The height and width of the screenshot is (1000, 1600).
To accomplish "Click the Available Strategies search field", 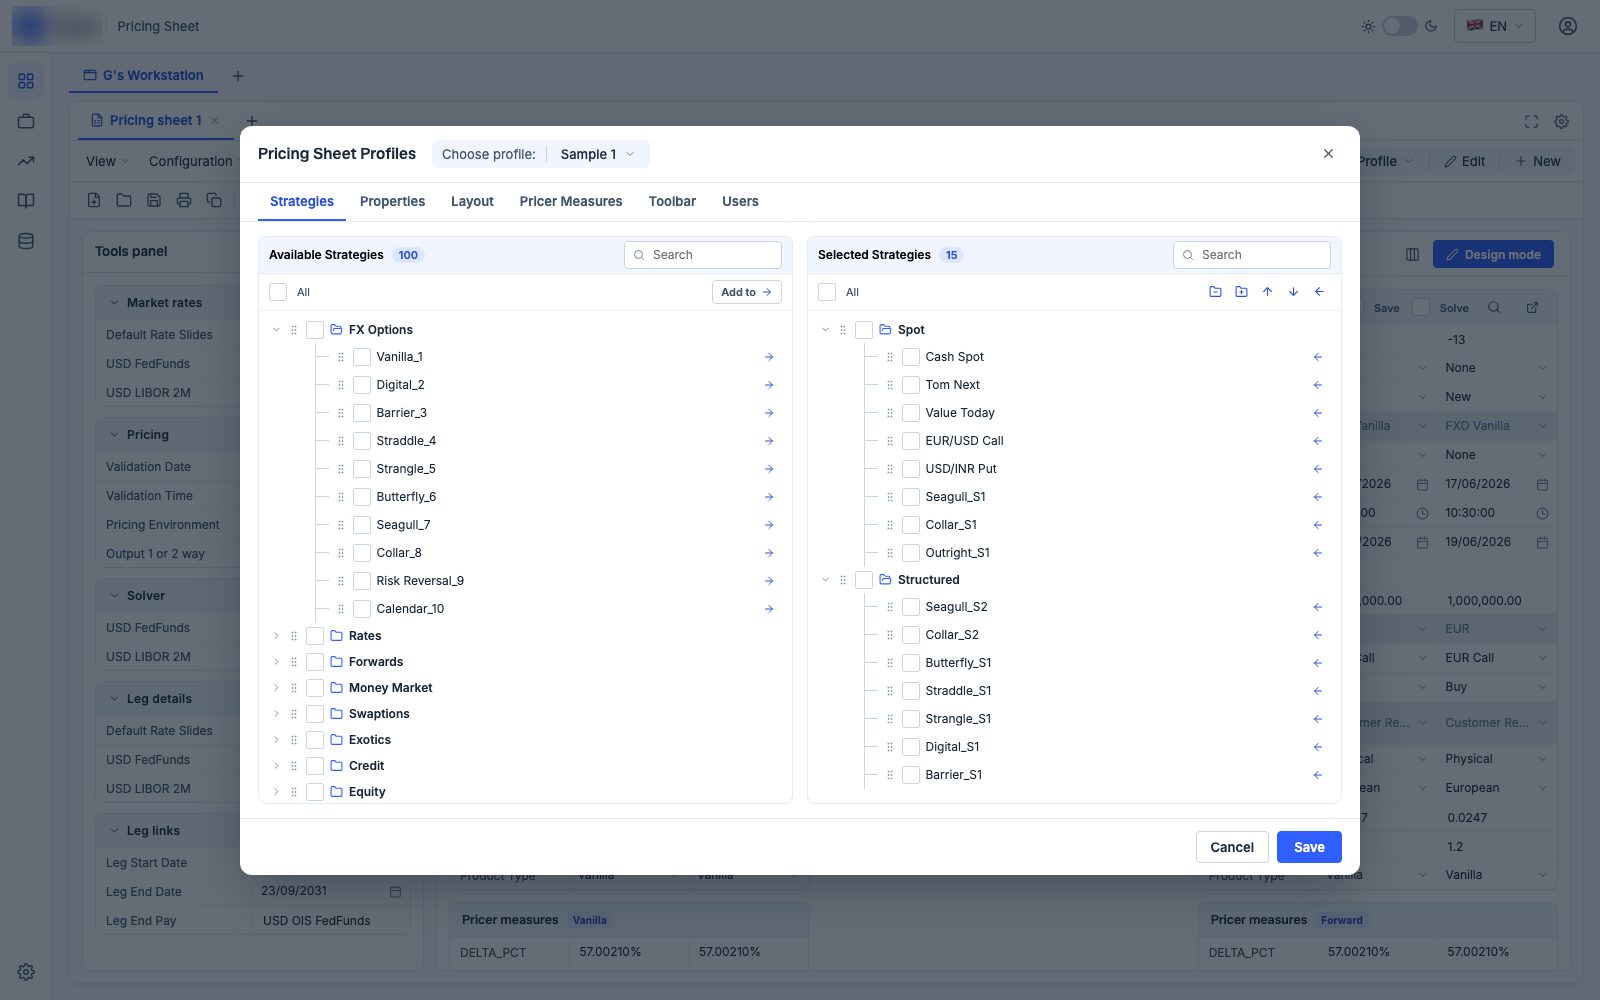I will click(703, 255).
